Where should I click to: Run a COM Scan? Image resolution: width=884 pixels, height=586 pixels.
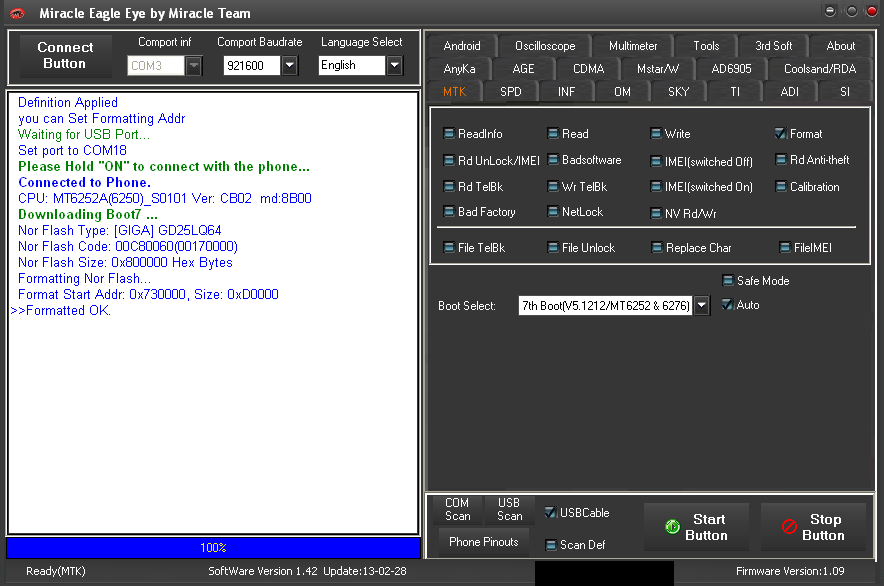tap(457, 509)
